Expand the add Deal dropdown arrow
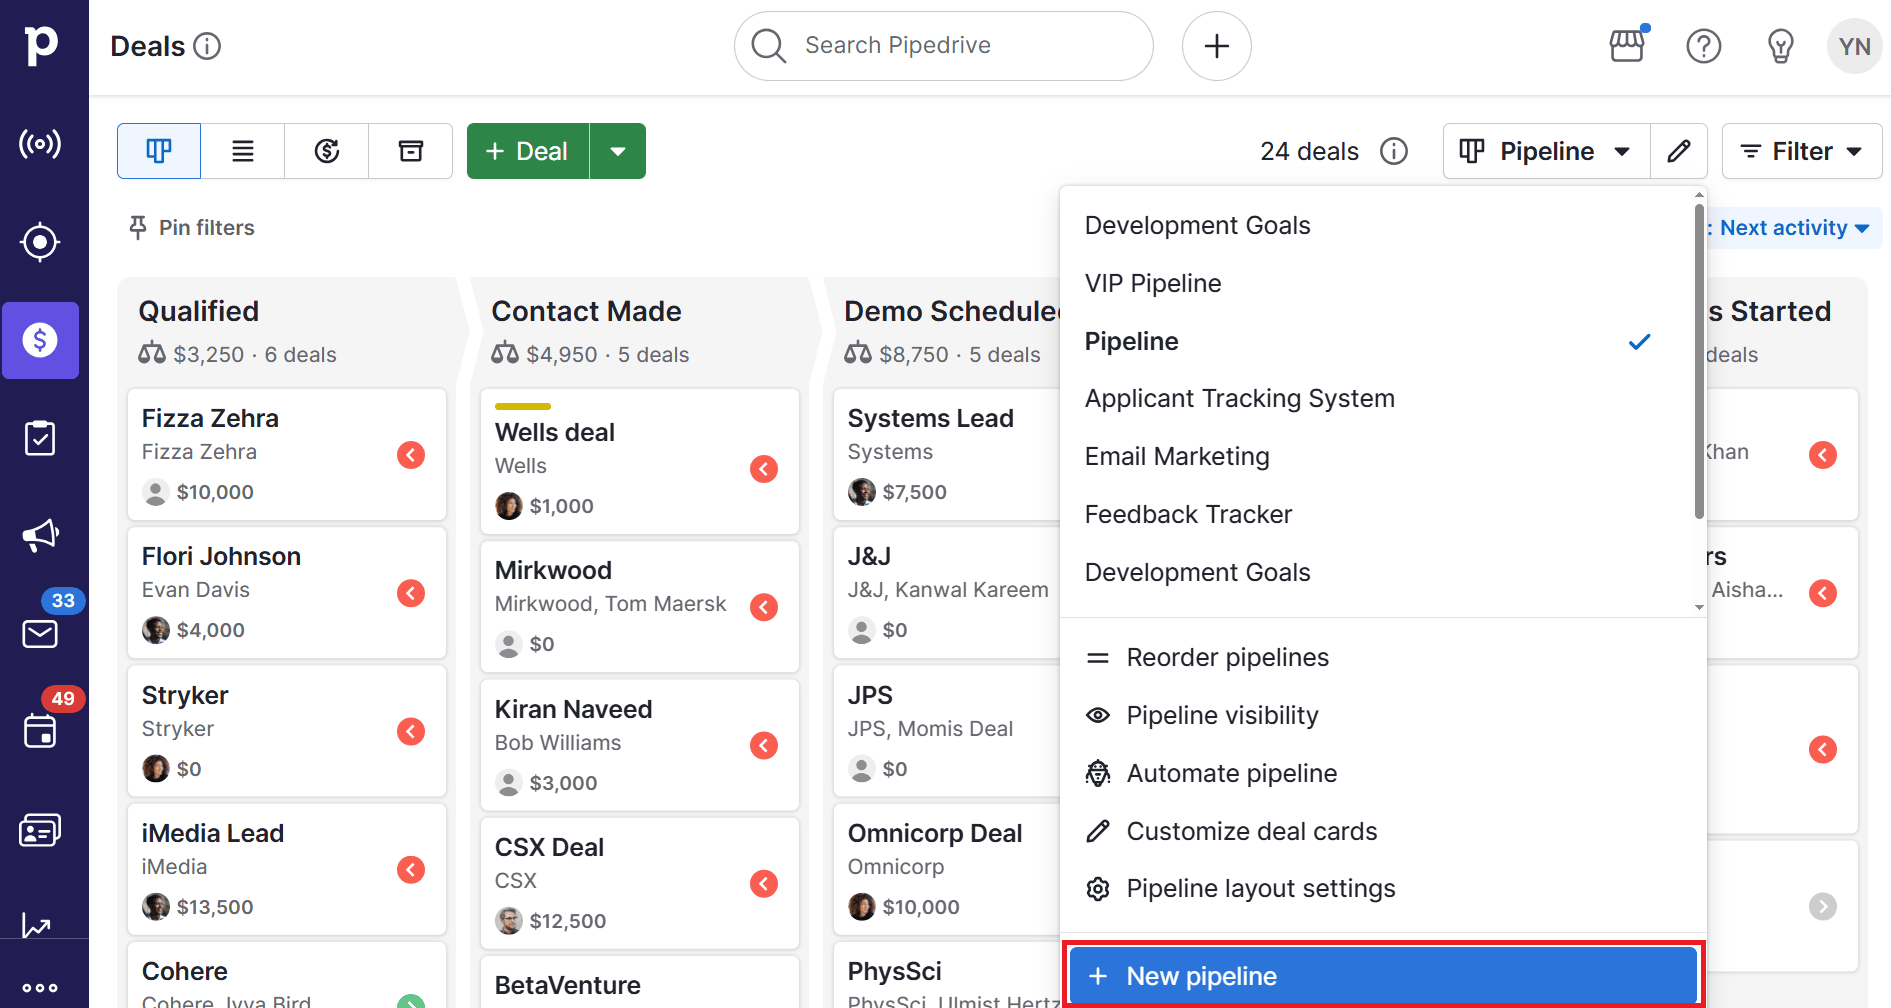 pyautogui.click(x=618, y=151)
